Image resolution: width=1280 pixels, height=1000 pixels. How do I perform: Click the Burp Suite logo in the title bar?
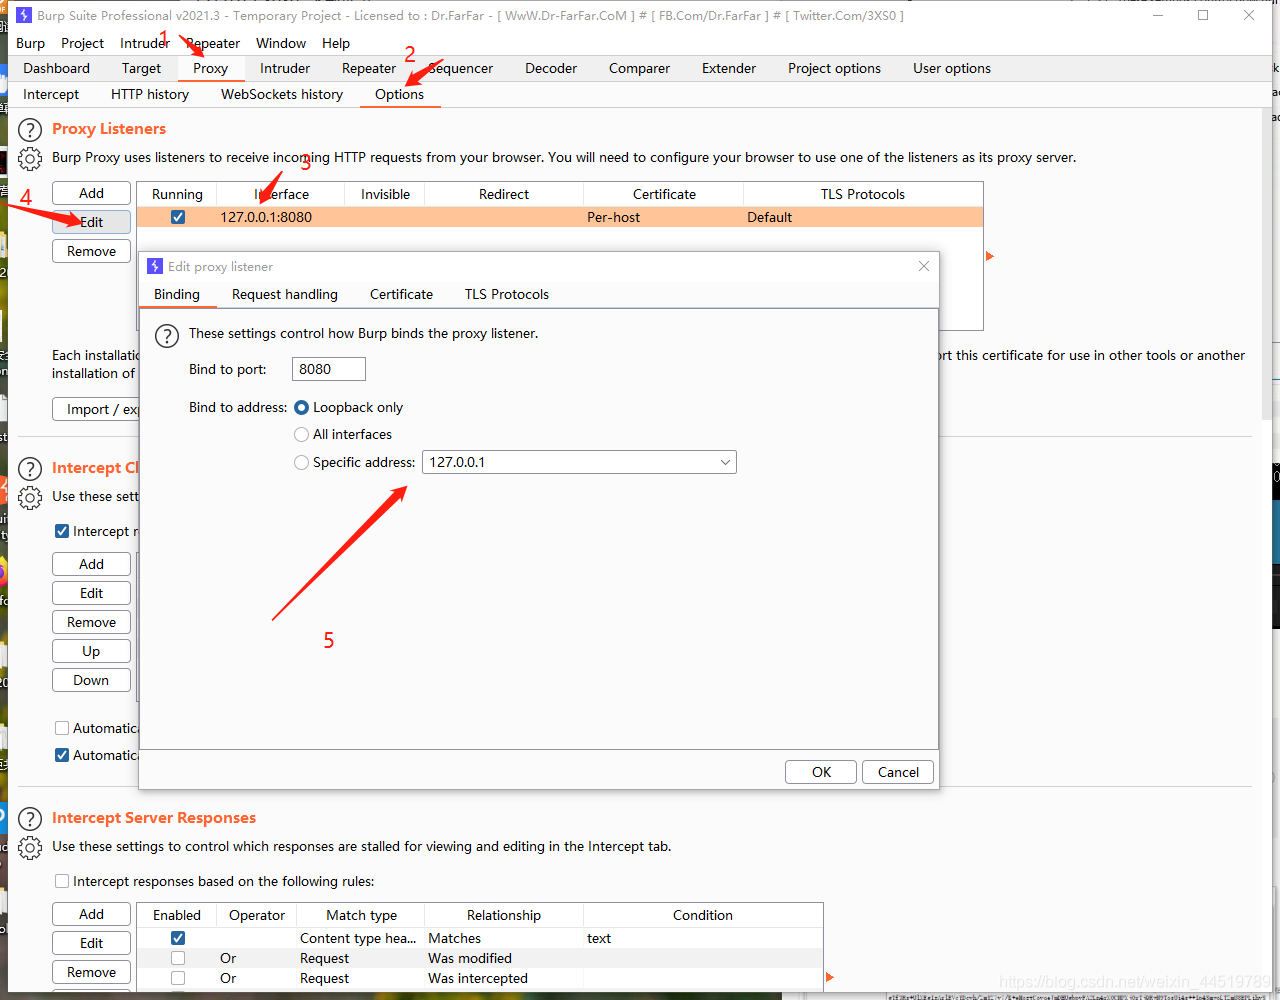pos(22,15)
